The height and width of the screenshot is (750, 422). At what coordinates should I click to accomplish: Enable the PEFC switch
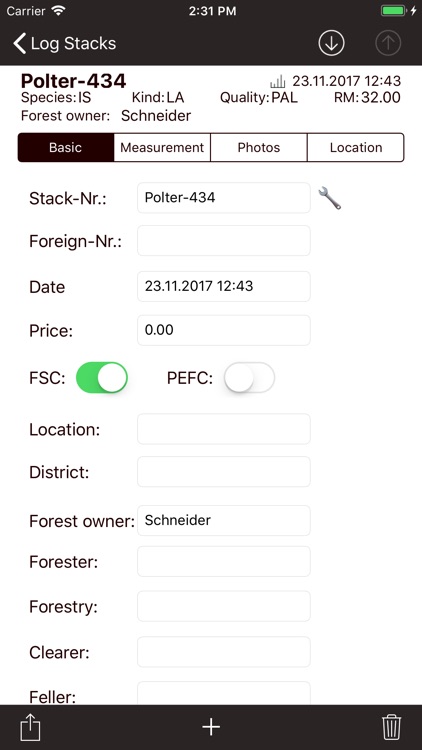pos(249,378)
